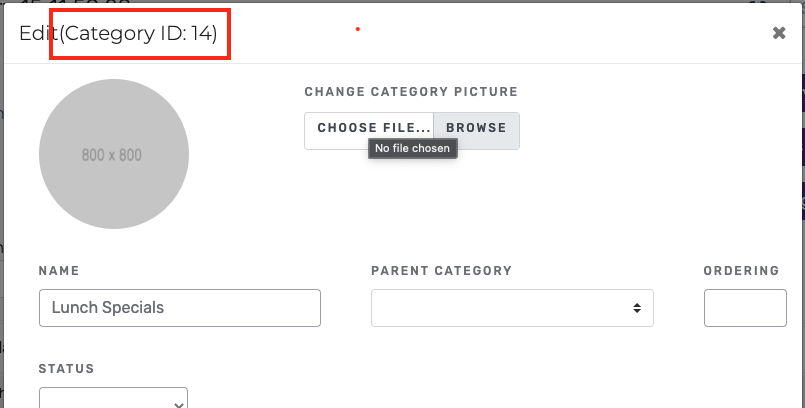Click the Ordering label
The height and width of the screenshot is (408, 805).
click(741, 270)
